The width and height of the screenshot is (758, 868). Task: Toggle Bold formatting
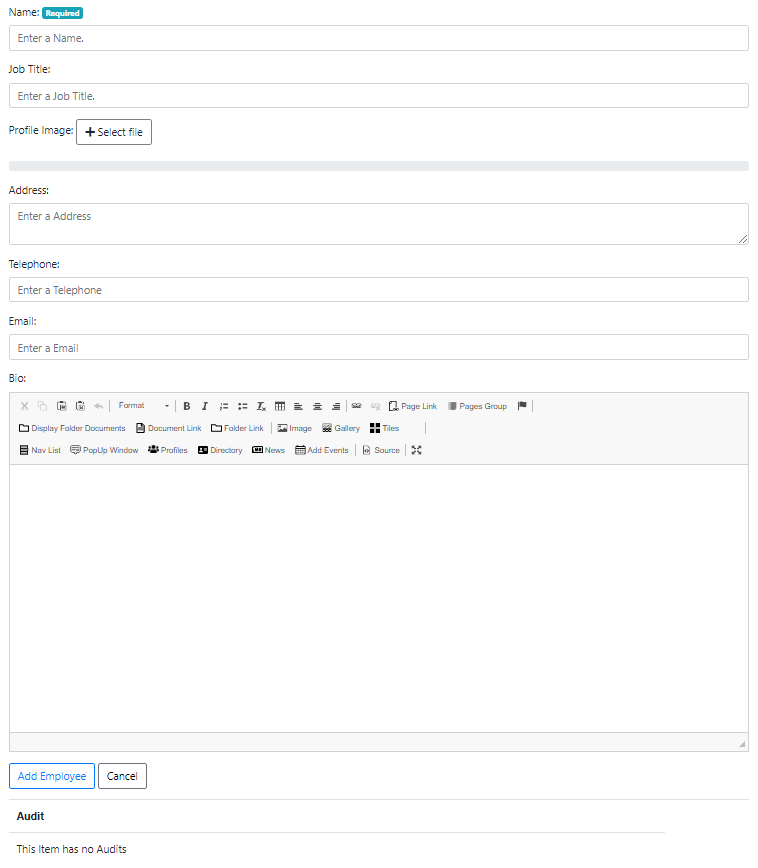click(187, 406)
